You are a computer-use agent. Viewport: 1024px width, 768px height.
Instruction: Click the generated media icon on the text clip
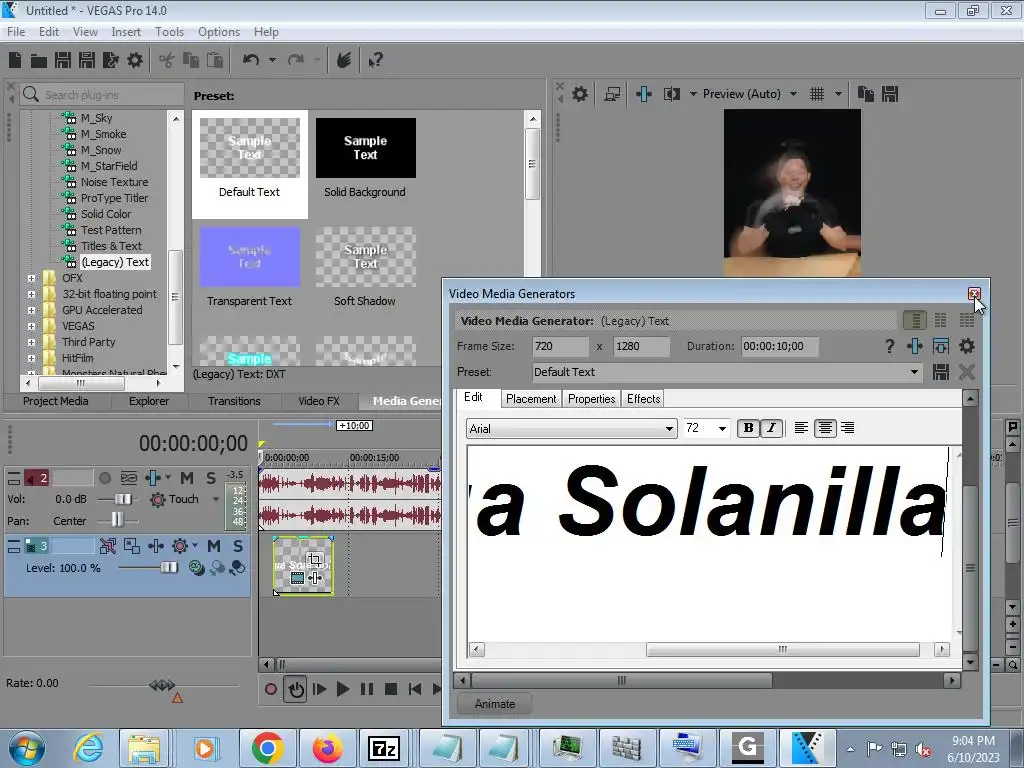298,578
